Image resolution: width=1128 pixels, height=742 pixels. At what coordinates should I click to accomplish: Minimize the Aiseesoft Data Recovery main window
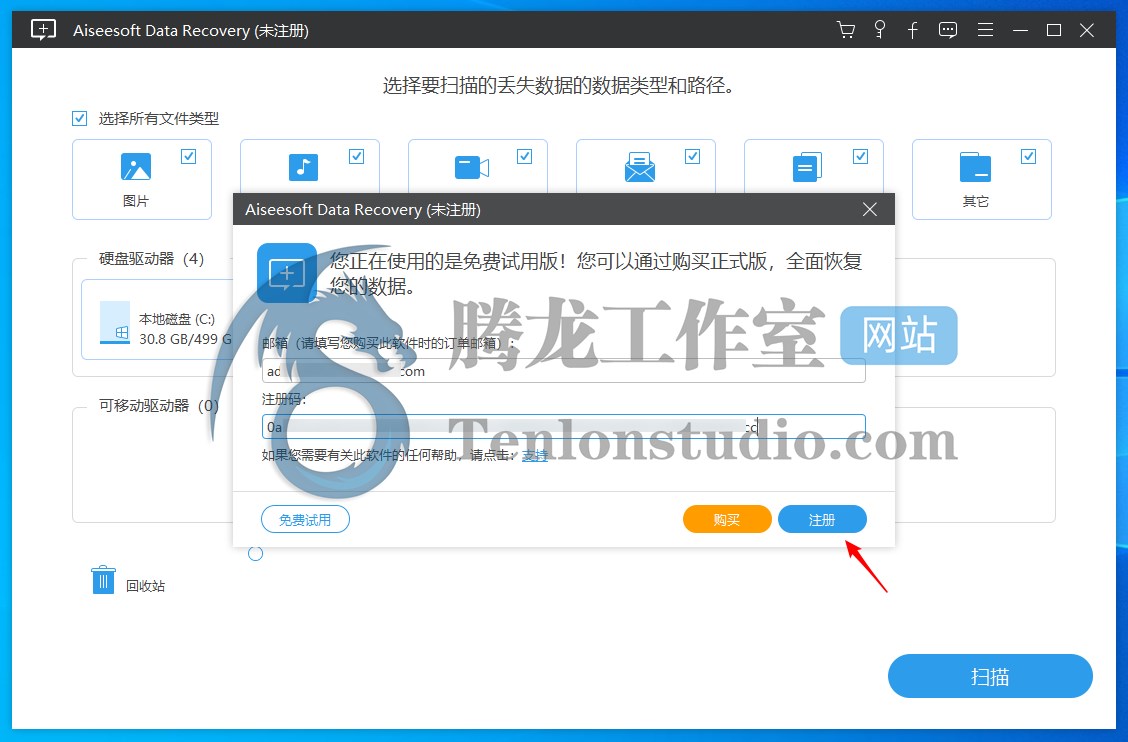[1020, 30]
